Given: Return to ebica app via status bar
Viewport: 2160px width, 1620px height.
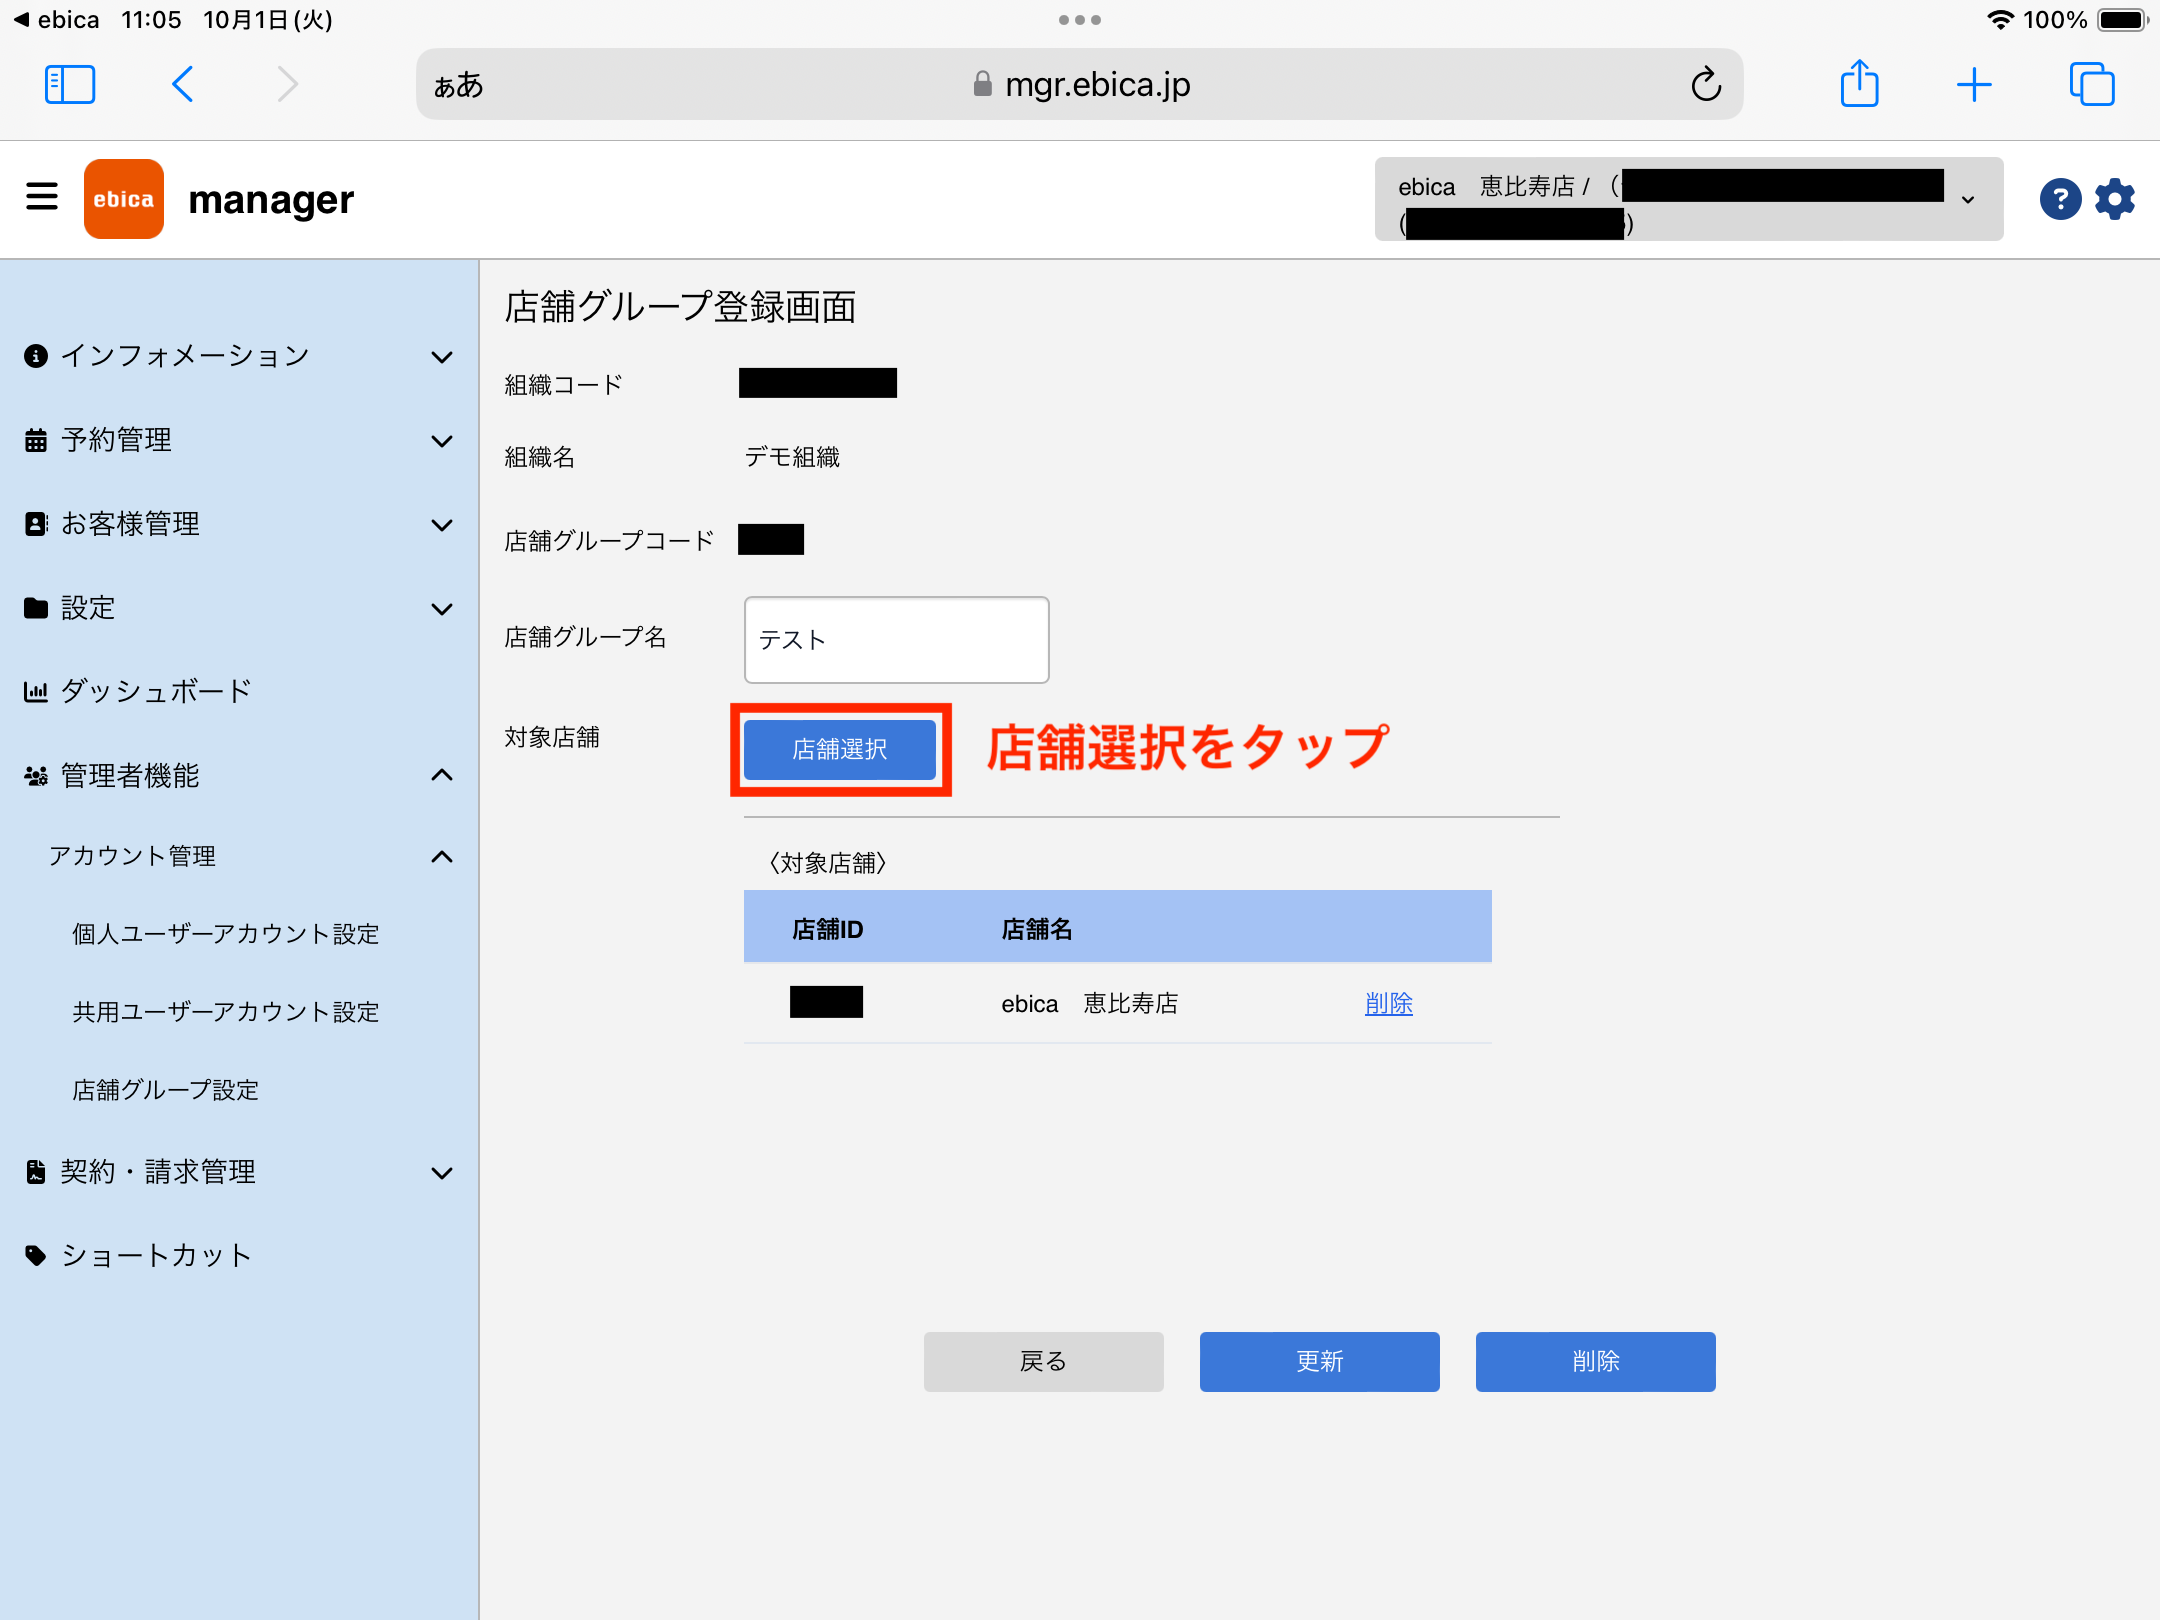Looking at the screenshot, I should point(56,20).
